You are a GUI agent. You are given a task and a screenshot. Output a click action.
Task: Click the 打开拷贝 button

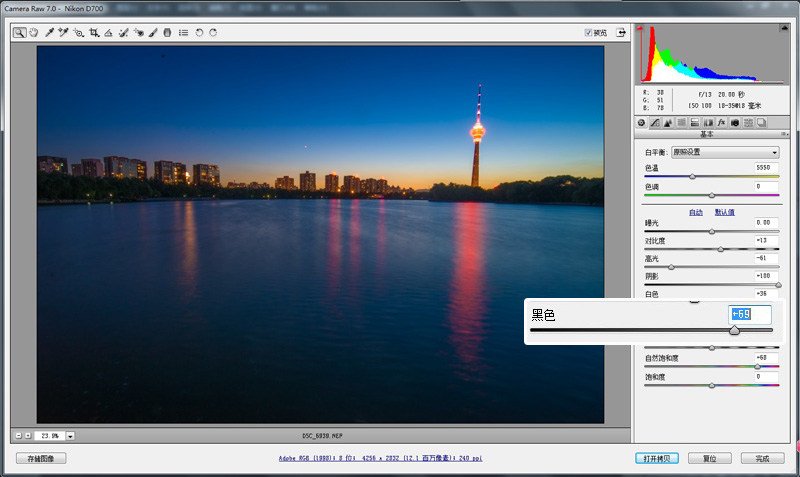pos(657,458)
